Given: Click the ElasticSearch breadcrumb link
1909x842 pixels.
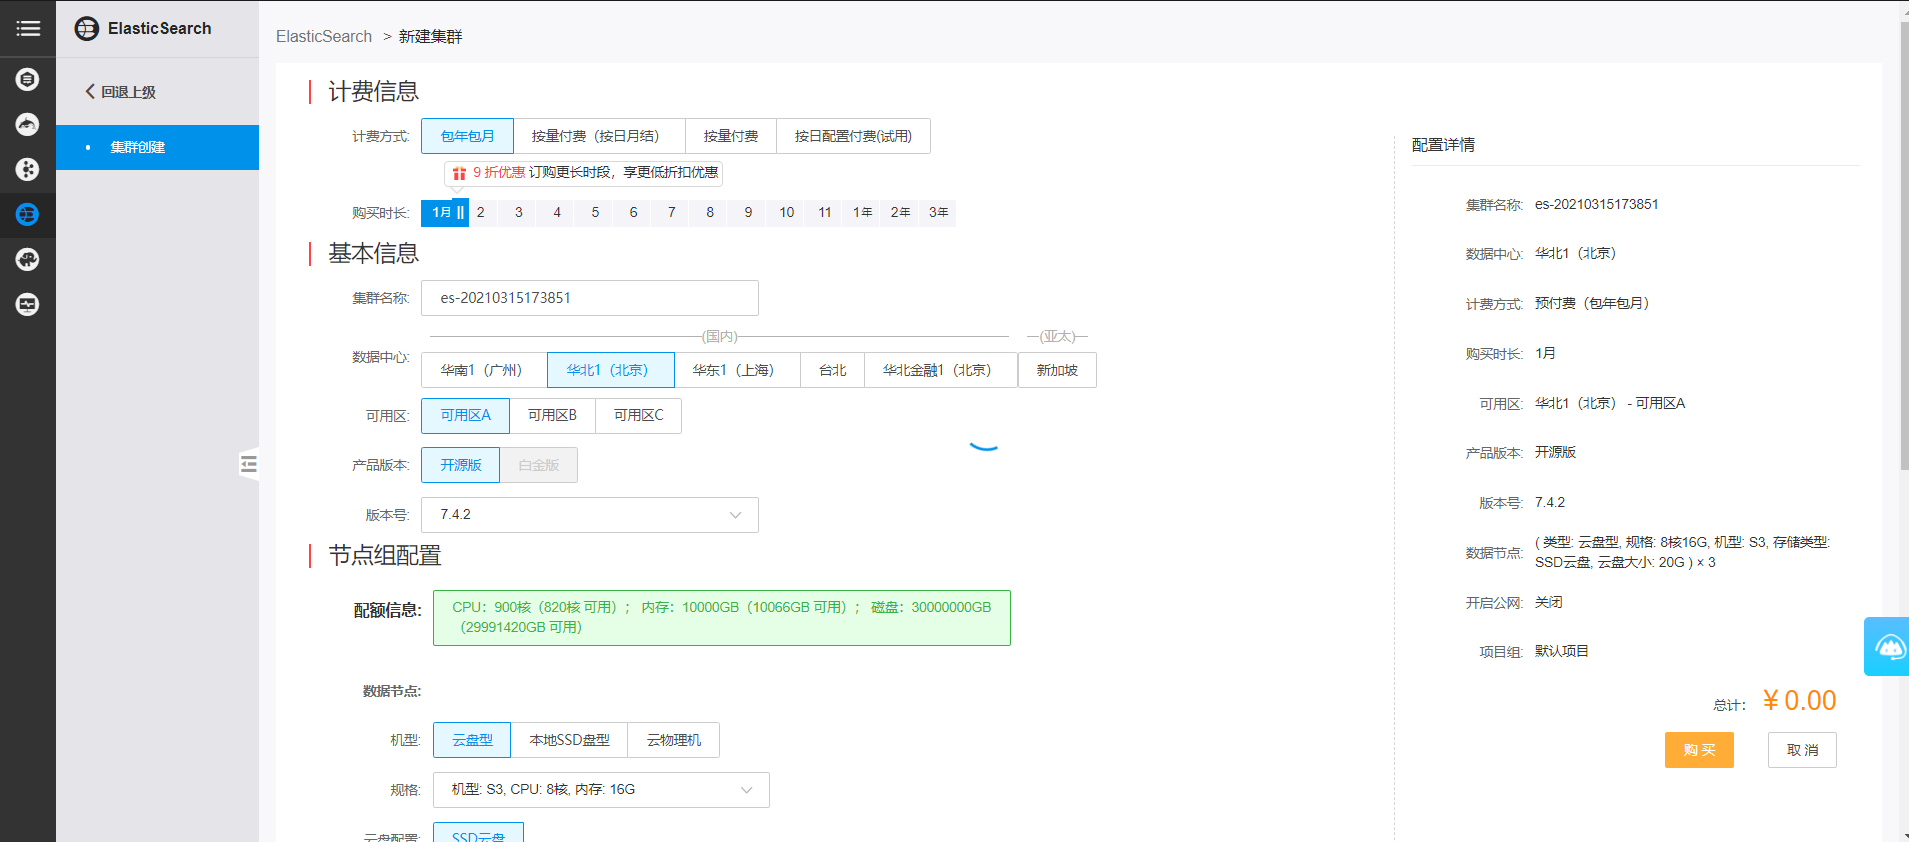Looking at the screenshot, I should click(323, 36).
